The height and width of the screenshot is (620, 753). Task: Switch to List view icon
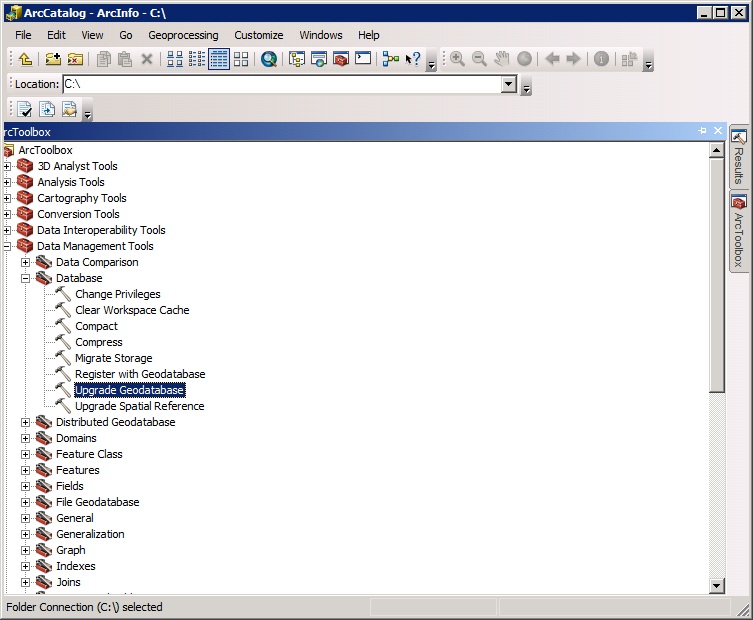tap(196, 59)
